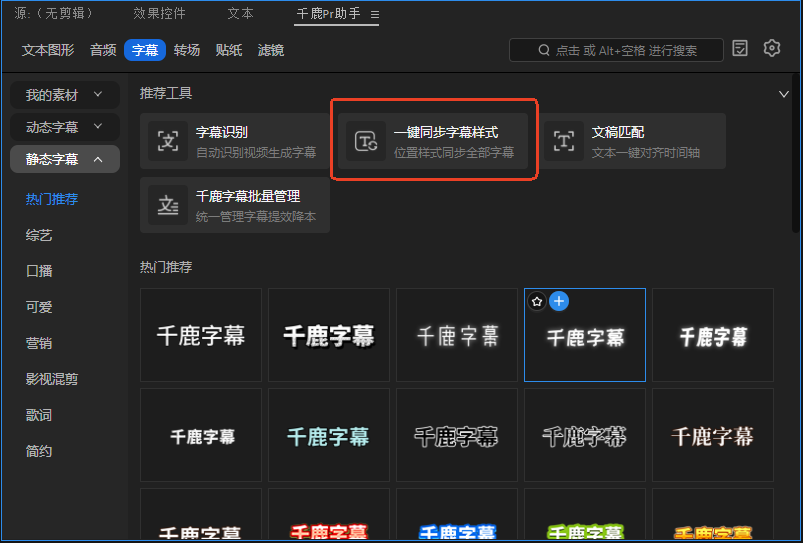Click the 自动识别视频生成字幕 description

tap(256, 153)
